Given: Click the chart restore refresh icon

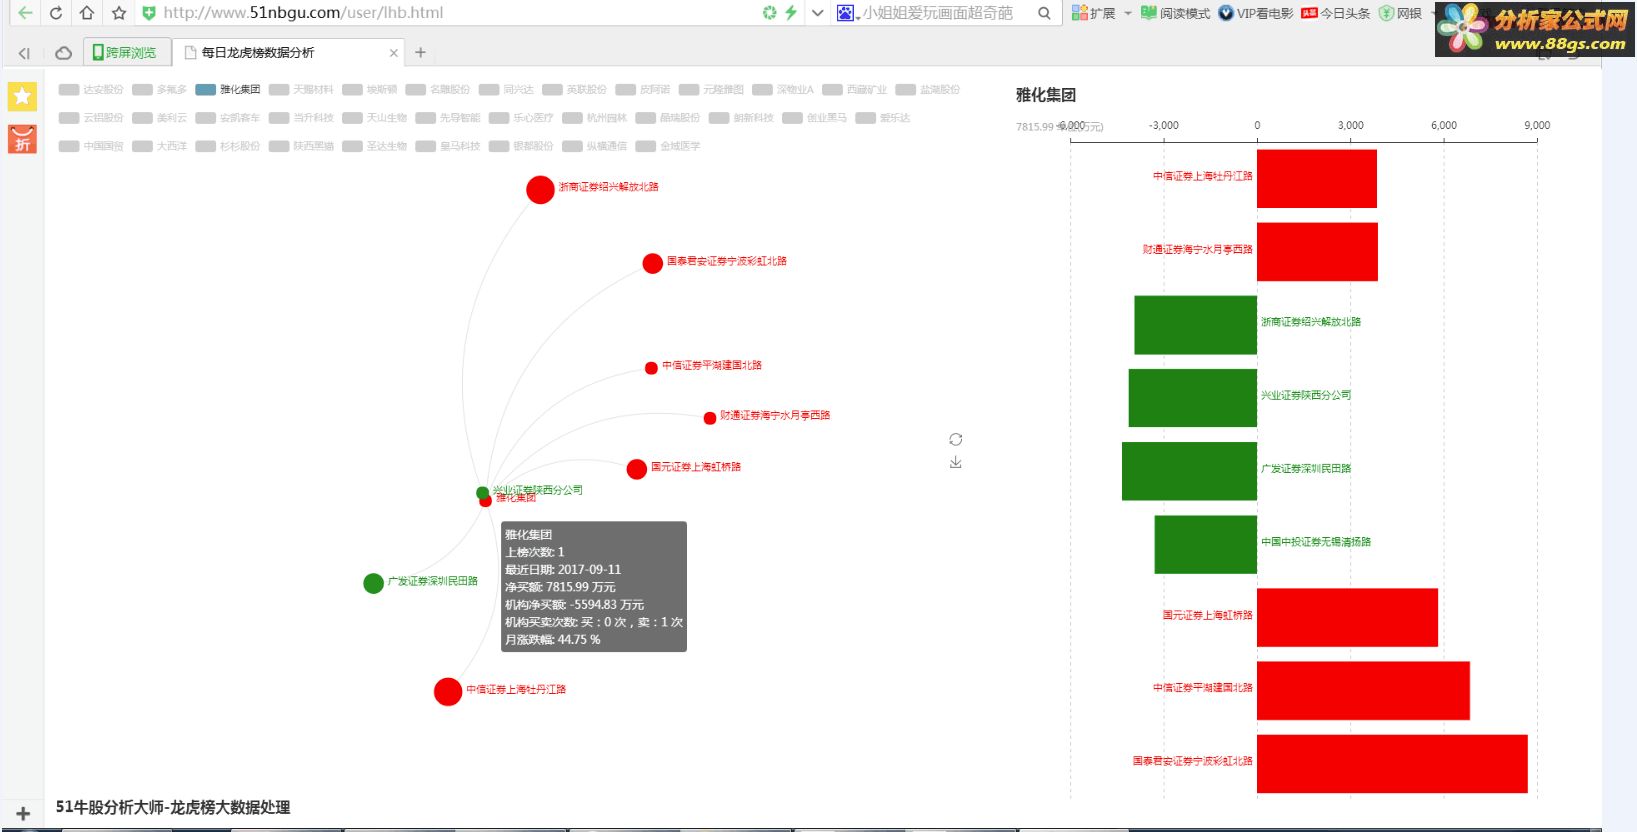Looking at the screenshot, I should [956, 440].
